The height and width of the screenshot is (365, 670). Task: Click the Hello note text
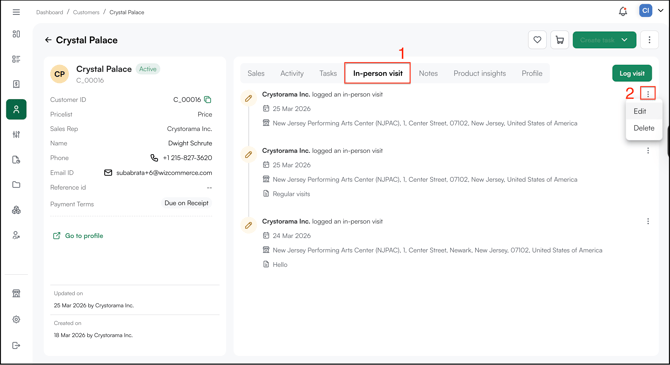click(x=280, y=265)
